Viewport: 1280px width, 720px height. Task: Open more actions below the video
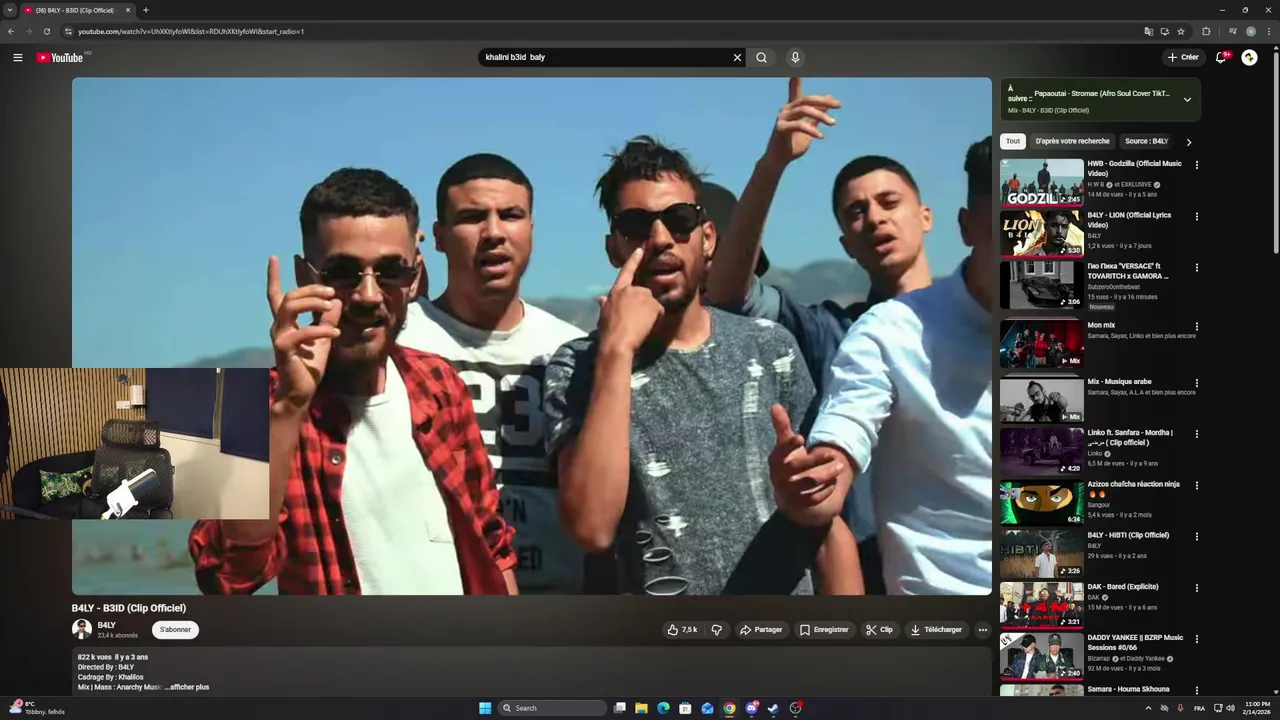pyautogui.click(x=982, y=630)
